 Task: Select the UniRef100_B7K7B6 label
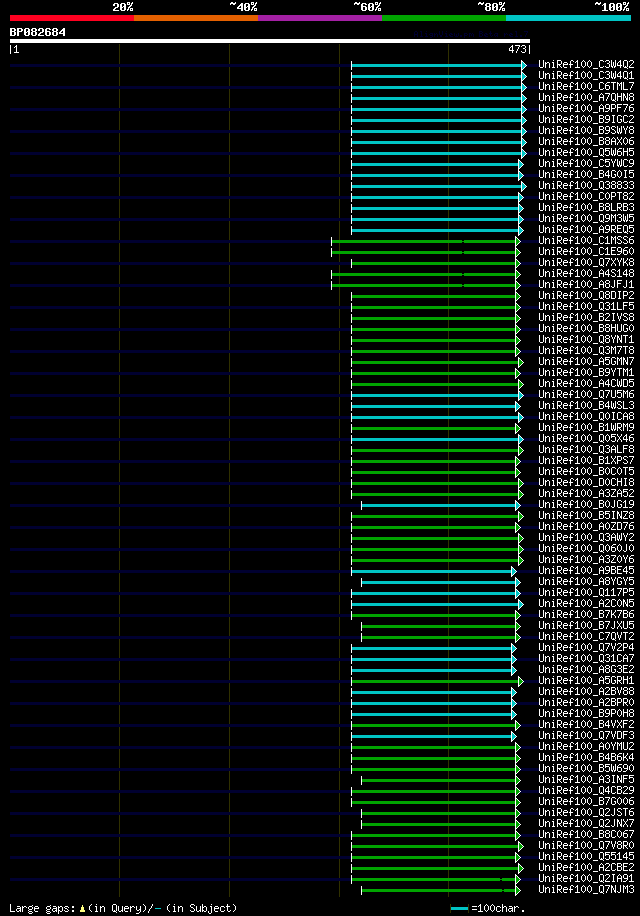coord(586,615)
